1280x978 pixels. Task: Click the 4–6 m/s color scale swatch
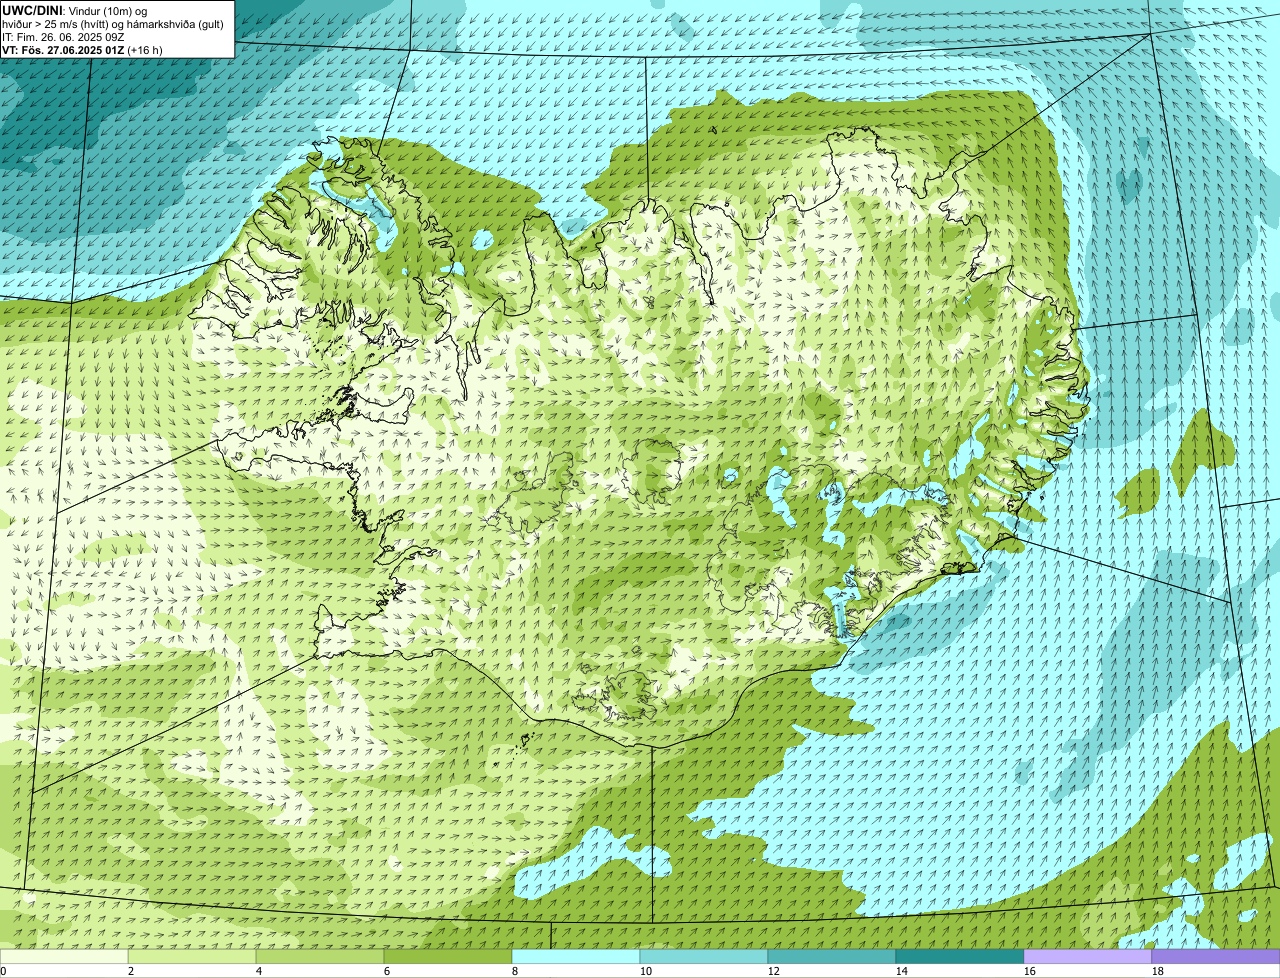(320, 956)
